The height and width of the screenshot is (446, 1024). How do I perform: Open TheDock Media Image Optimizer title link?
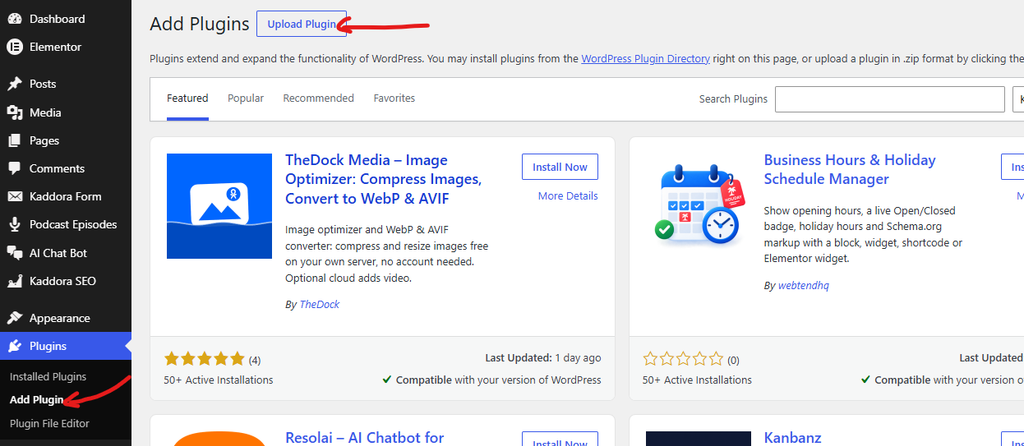point(383,179)
